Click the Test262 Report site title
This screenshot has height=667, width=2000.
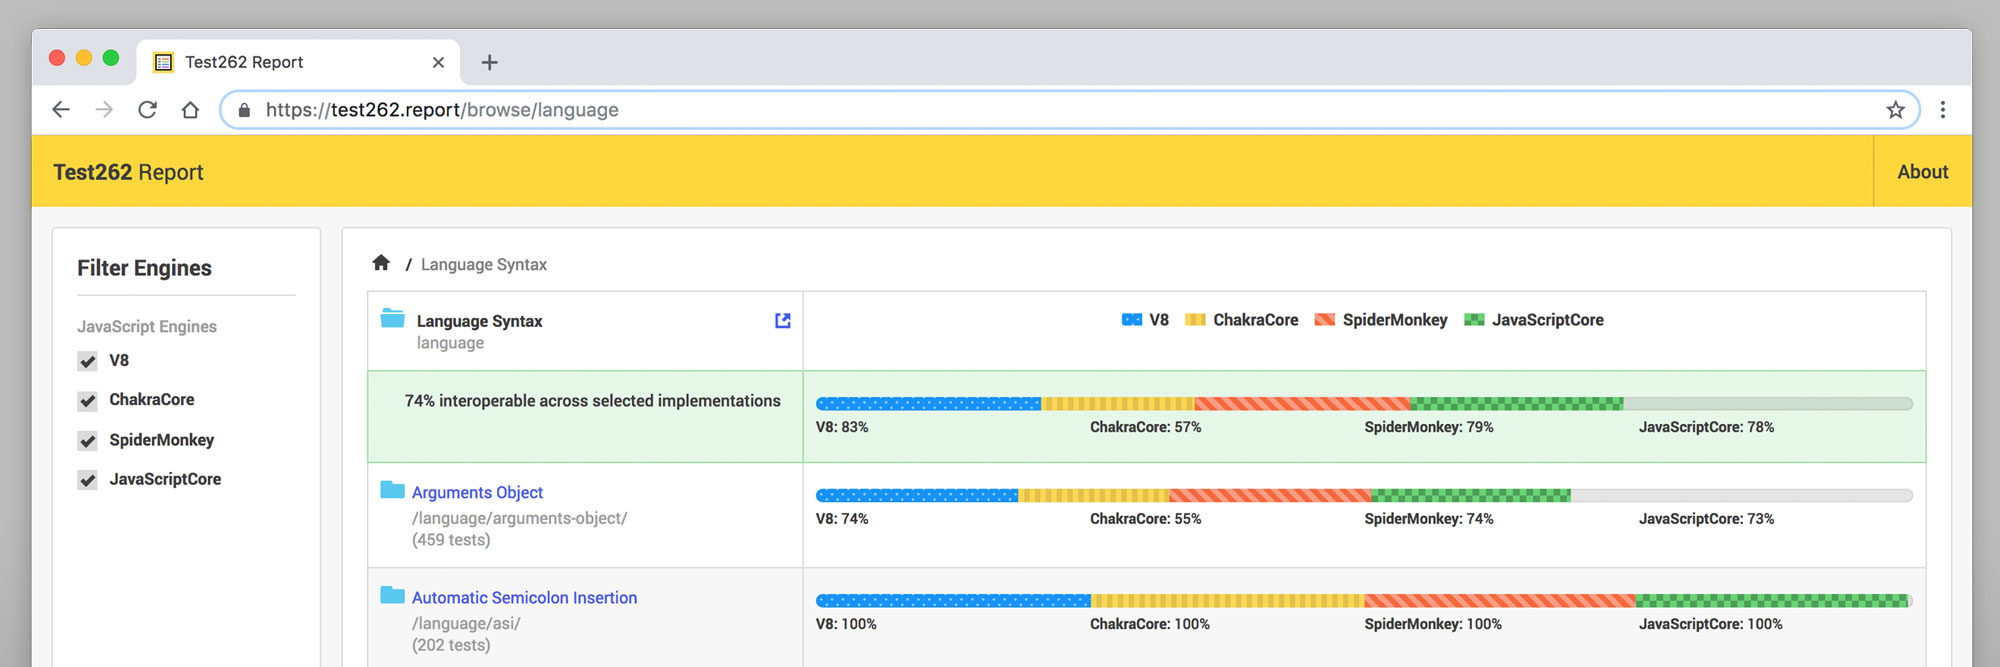click(128, 172)
